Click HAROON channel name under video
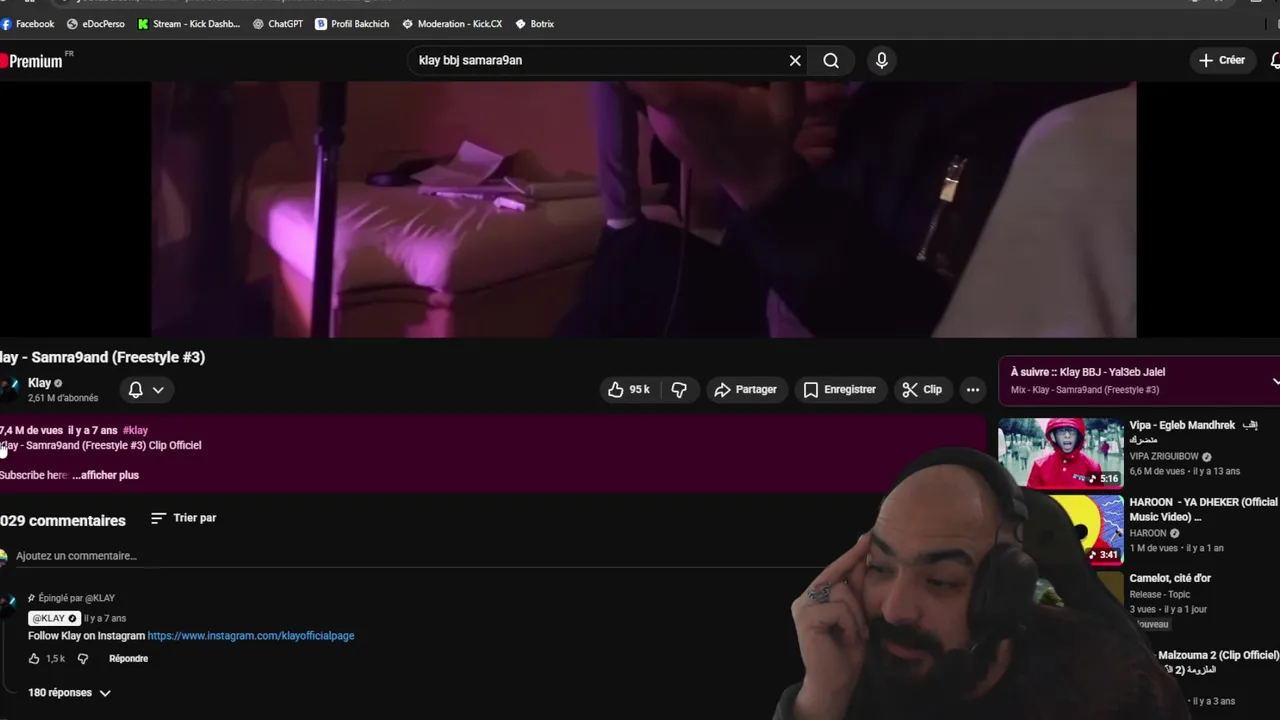The height and width of the screenshot is (720, 1280). click(x=1148, y=534)
